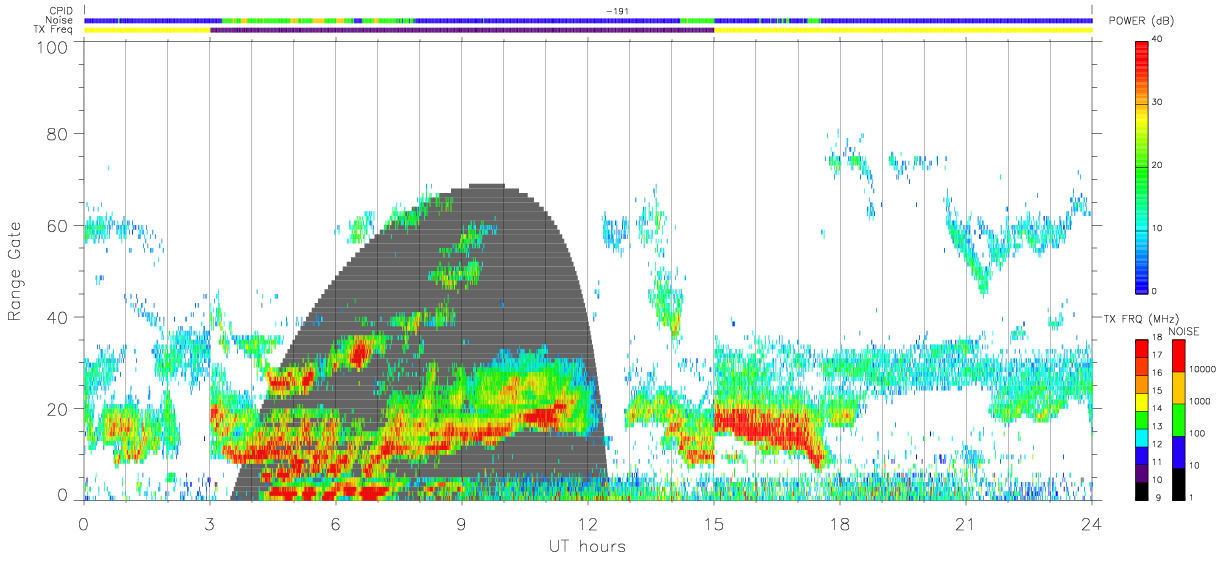This screenshot has height=567, width=1228.
Task: Click the 24 tick on the UT hours axis
Action: click(x=1092, y=523)
